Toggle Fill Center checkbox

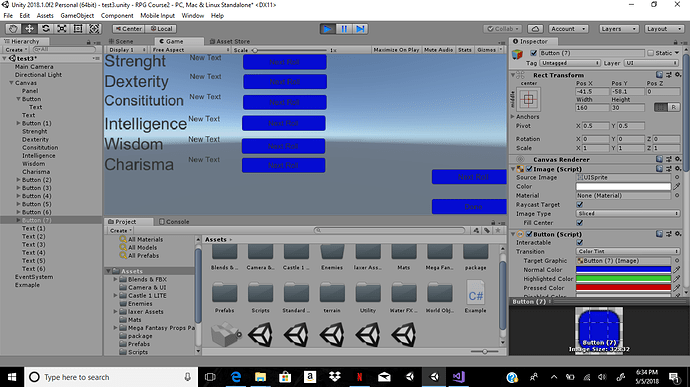pyautogui.click(x=580, y=223)
